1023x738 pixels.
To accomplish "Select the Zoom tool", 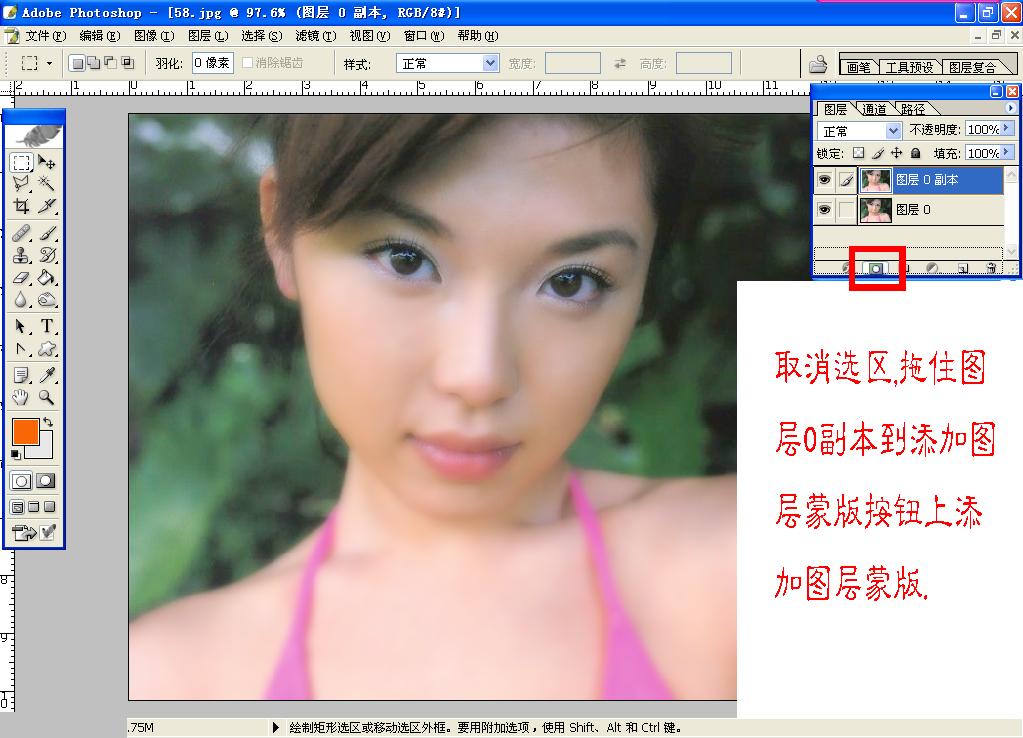I will click(x=46, y=397).
